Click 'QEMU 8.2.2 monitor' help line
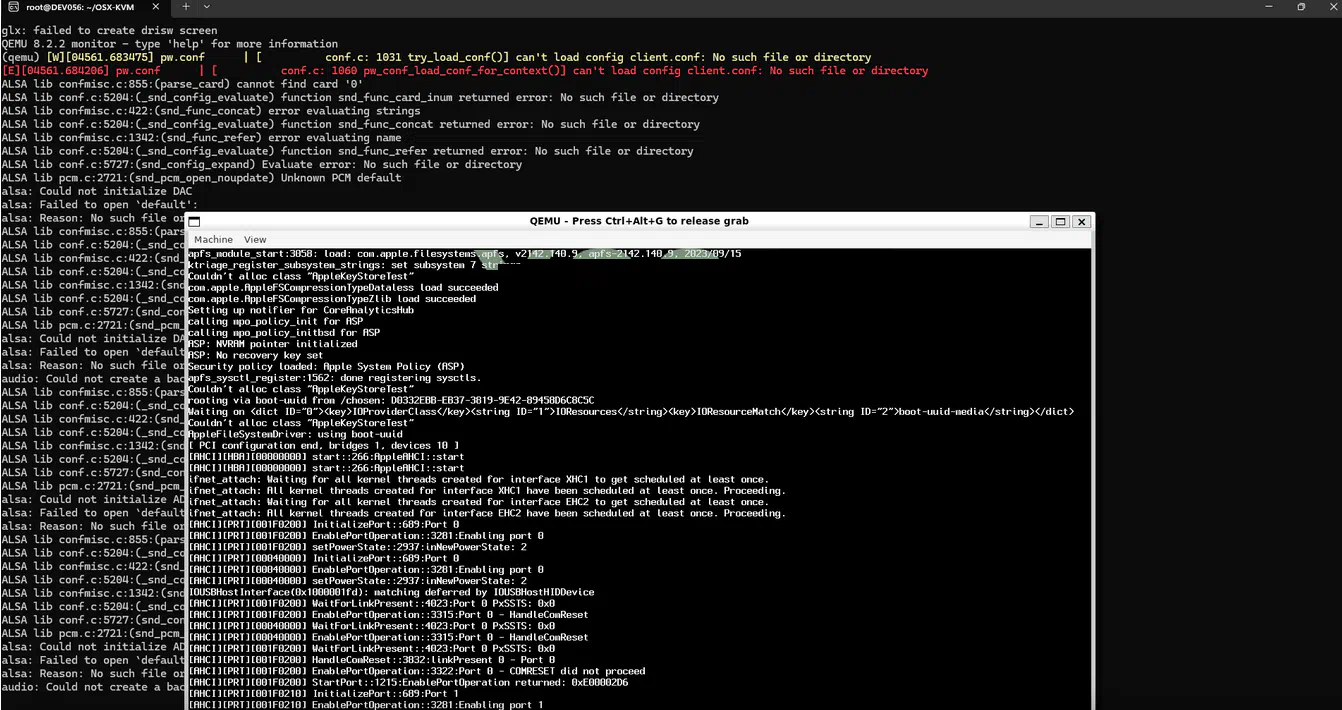 pyautogui.click(x=170, y=44)
